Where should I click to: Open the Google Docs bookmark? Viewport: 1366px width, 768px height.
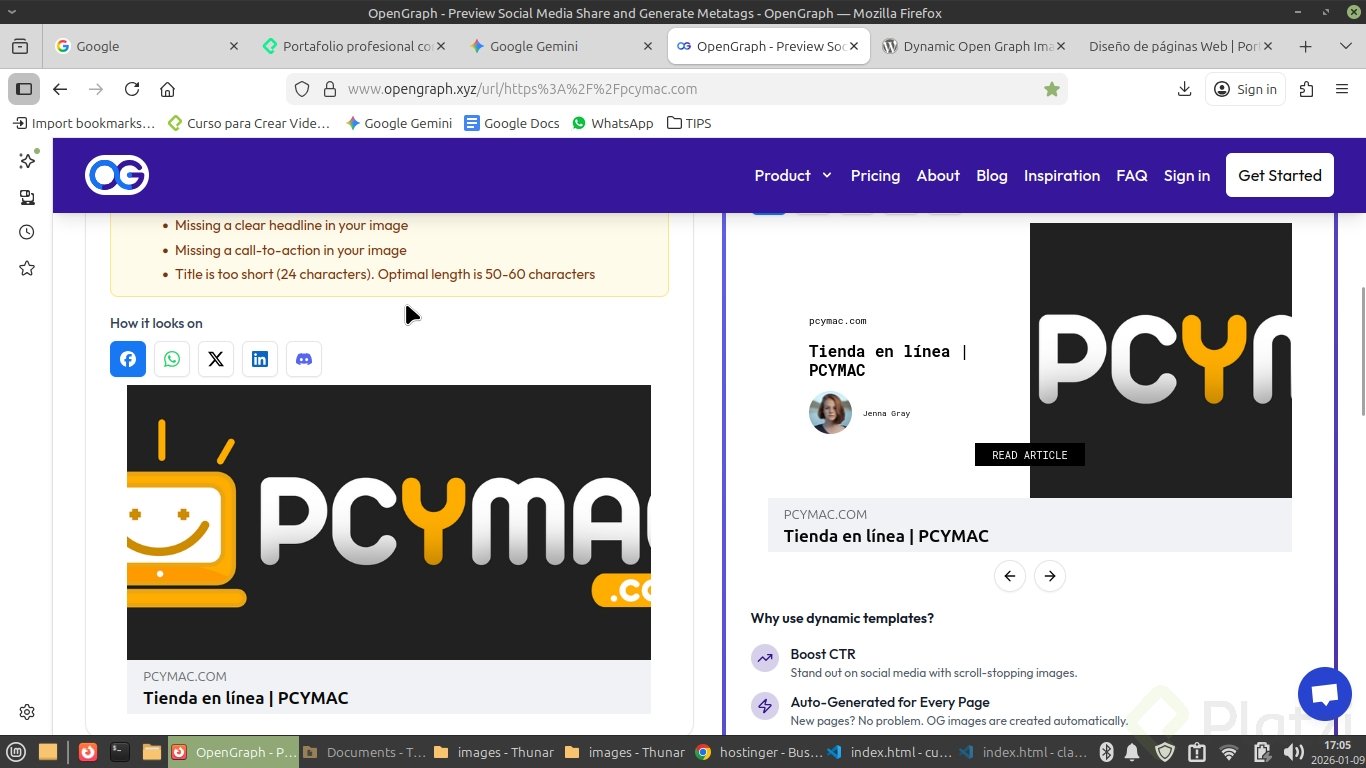click(x=512, y=123)
